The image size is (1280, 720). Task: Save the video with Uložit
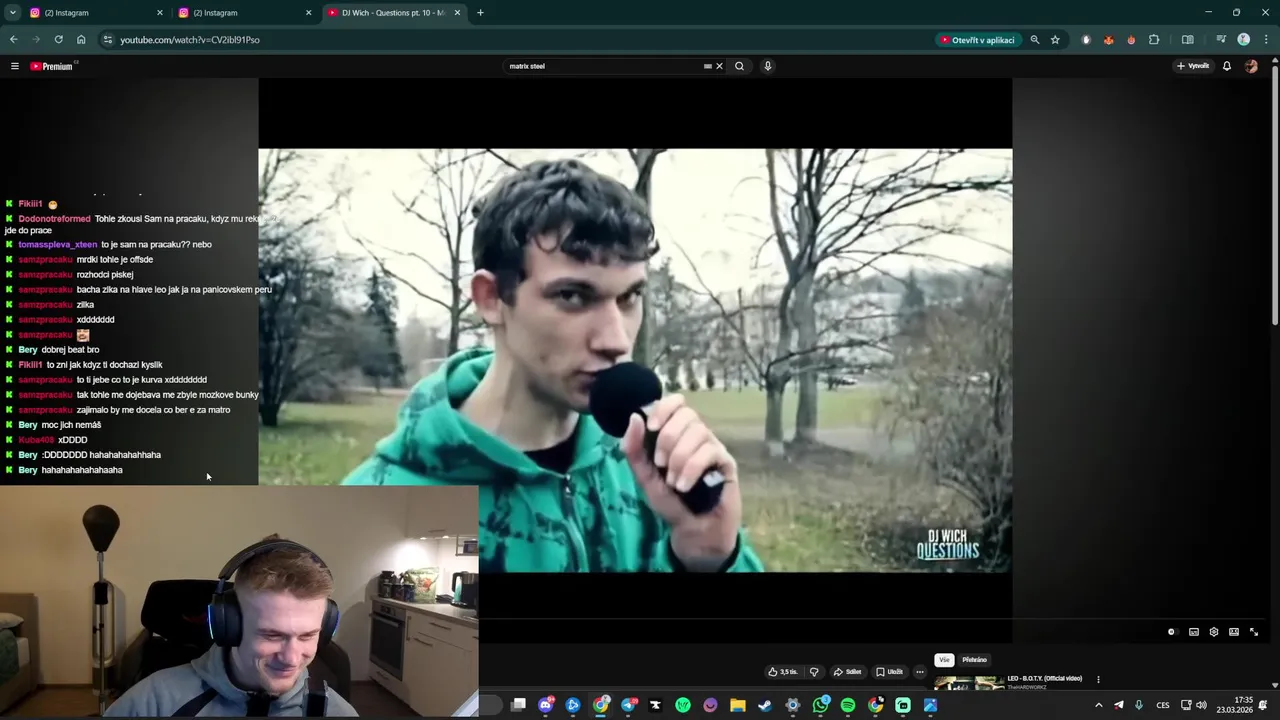(889, 672)
